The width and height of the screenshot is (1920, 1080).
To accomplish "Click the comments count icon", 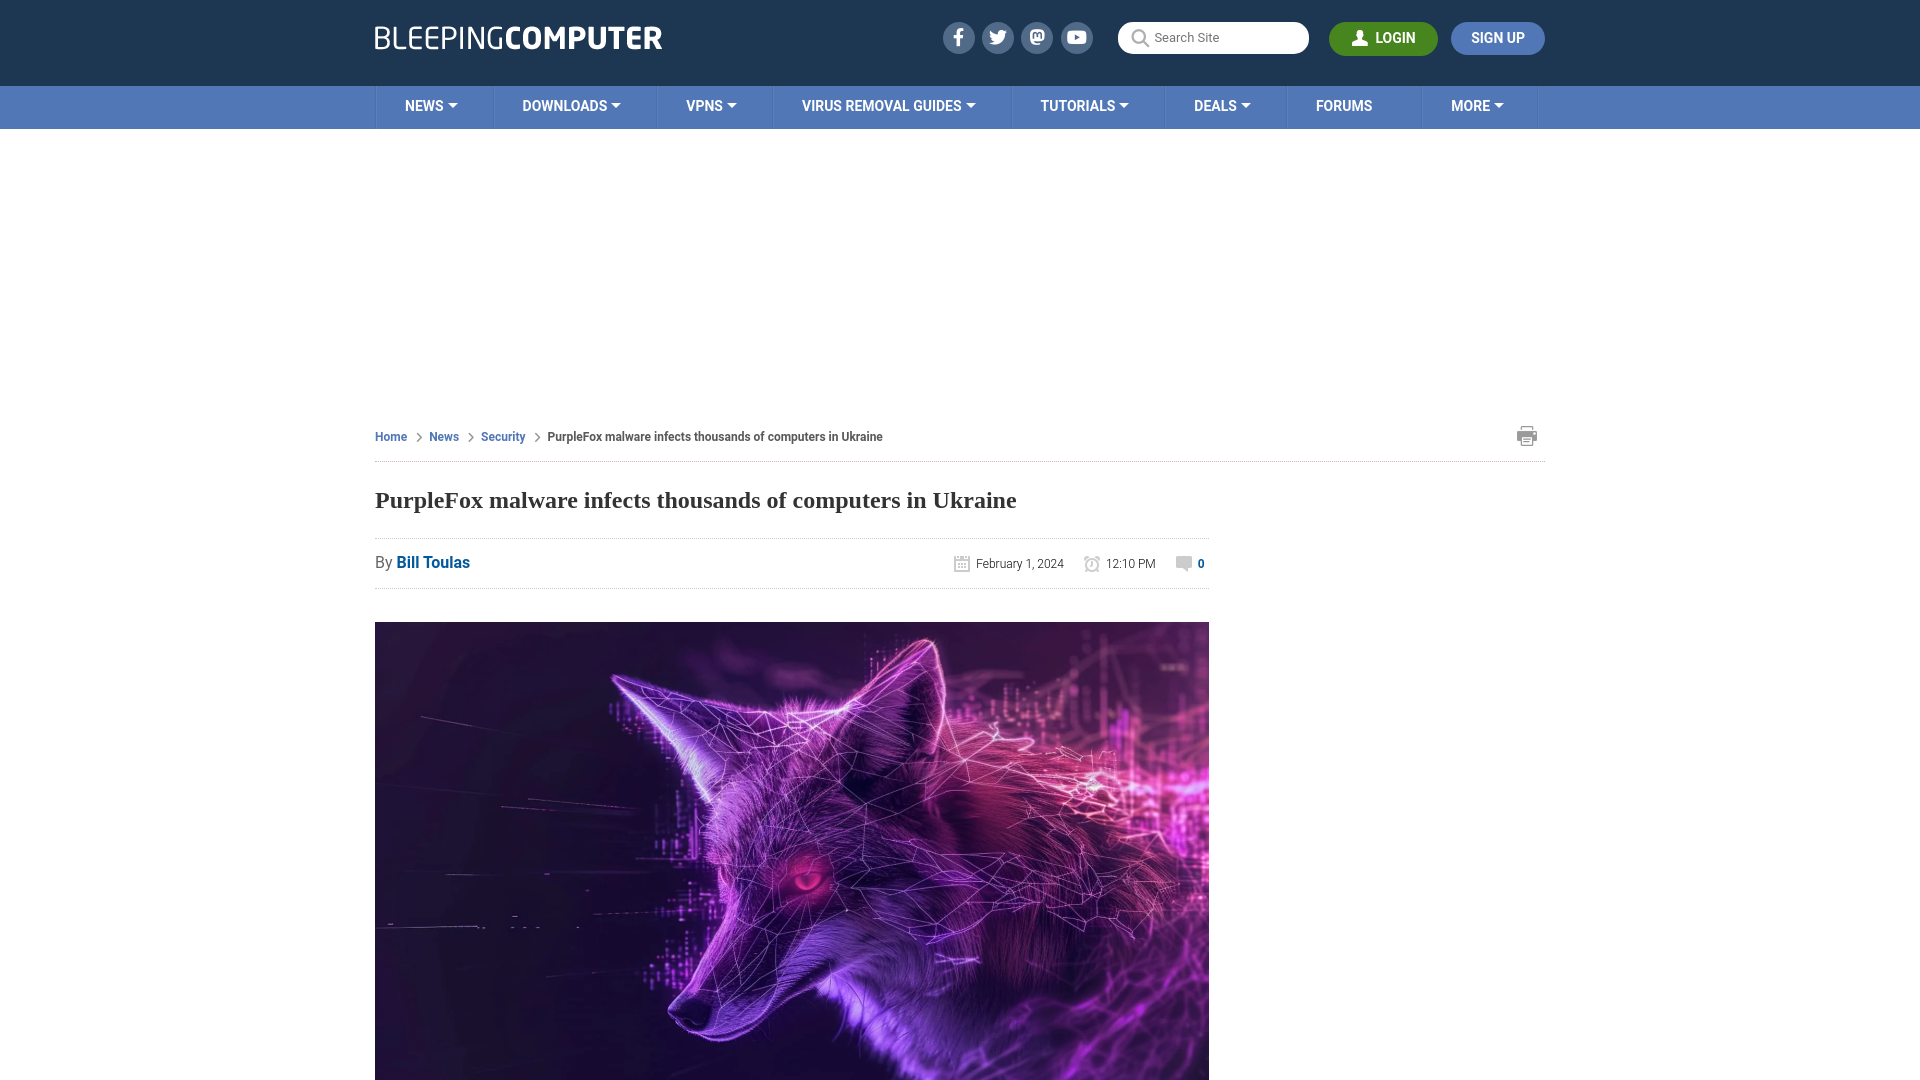I will (1183, 563).
